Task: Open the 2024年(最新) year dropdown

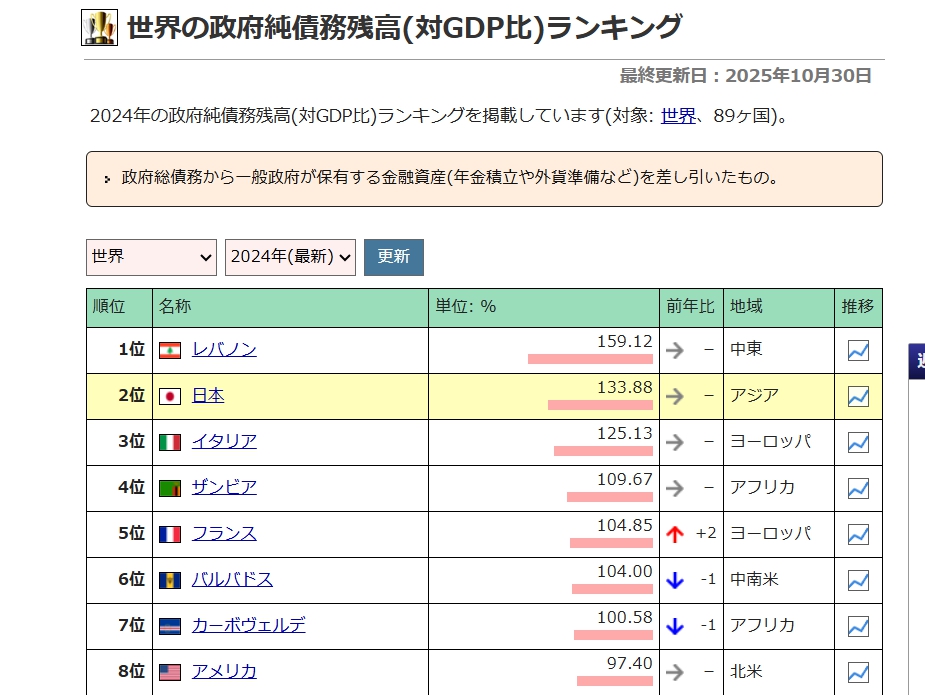Action: click(x=290, y=257)
